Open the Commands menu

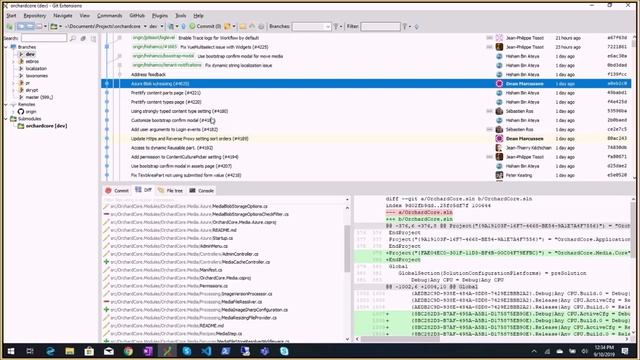coord(109,16)
